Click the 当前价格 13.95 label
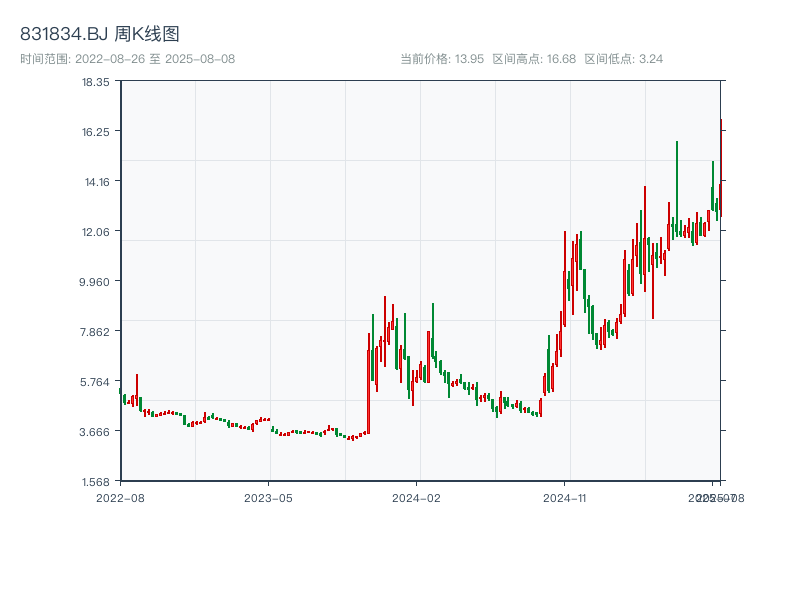 coord(442,59)
